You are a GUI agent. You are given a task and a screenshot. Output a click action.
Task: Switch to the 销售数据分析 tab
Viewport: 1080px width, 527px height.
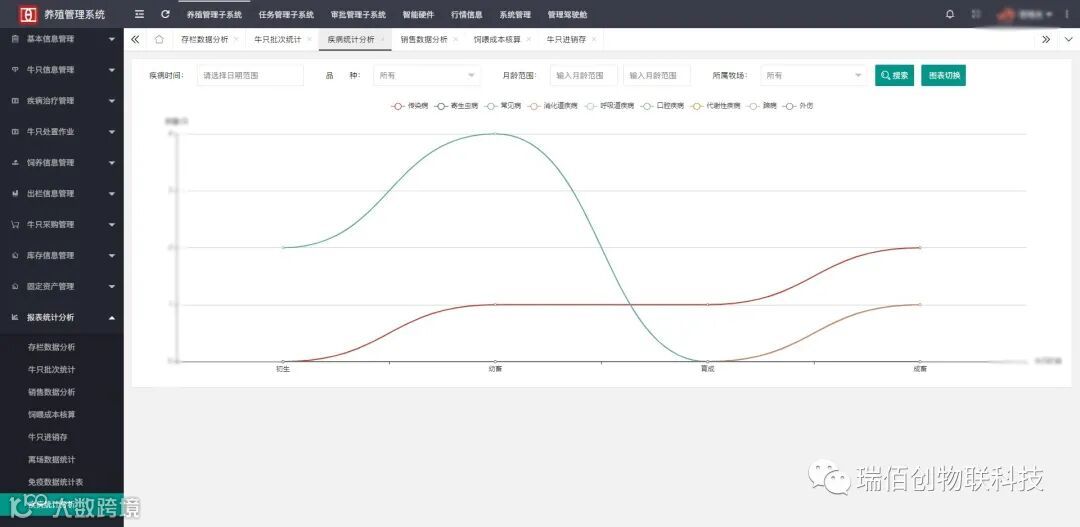pyautogui.click(x=424, y=39)
